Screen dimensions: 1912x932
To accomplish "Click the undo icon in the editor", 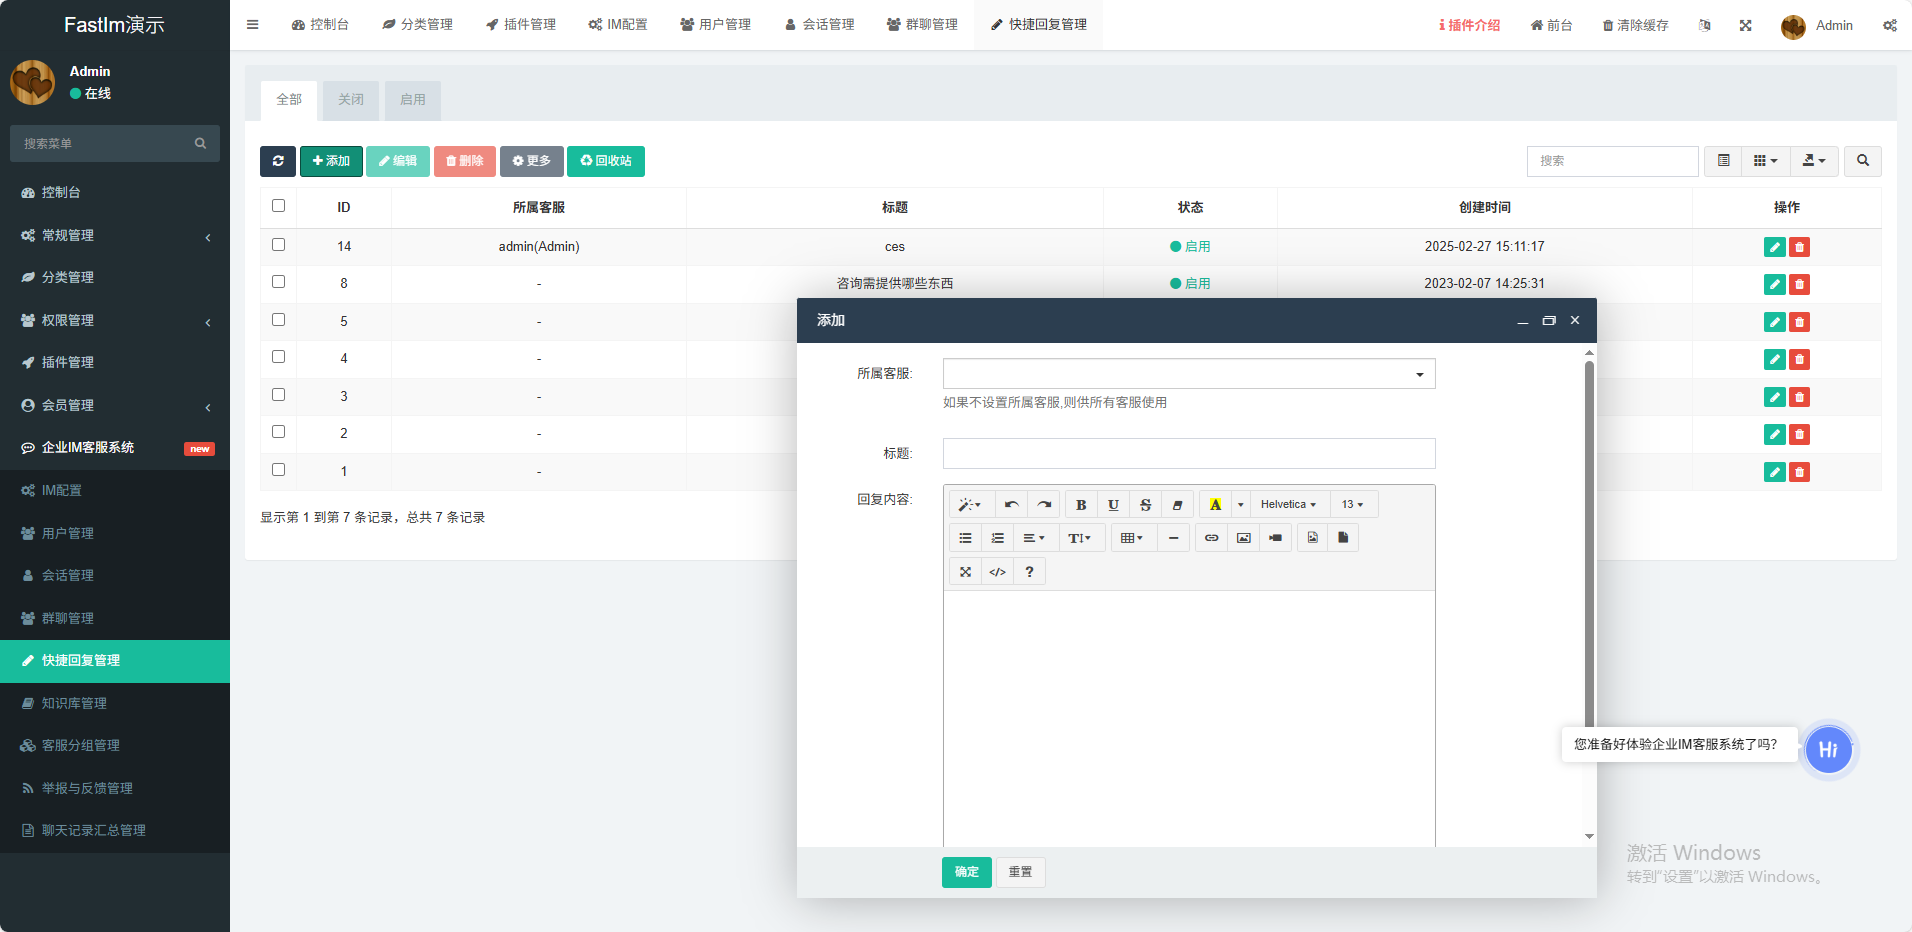I will 1011,505.
